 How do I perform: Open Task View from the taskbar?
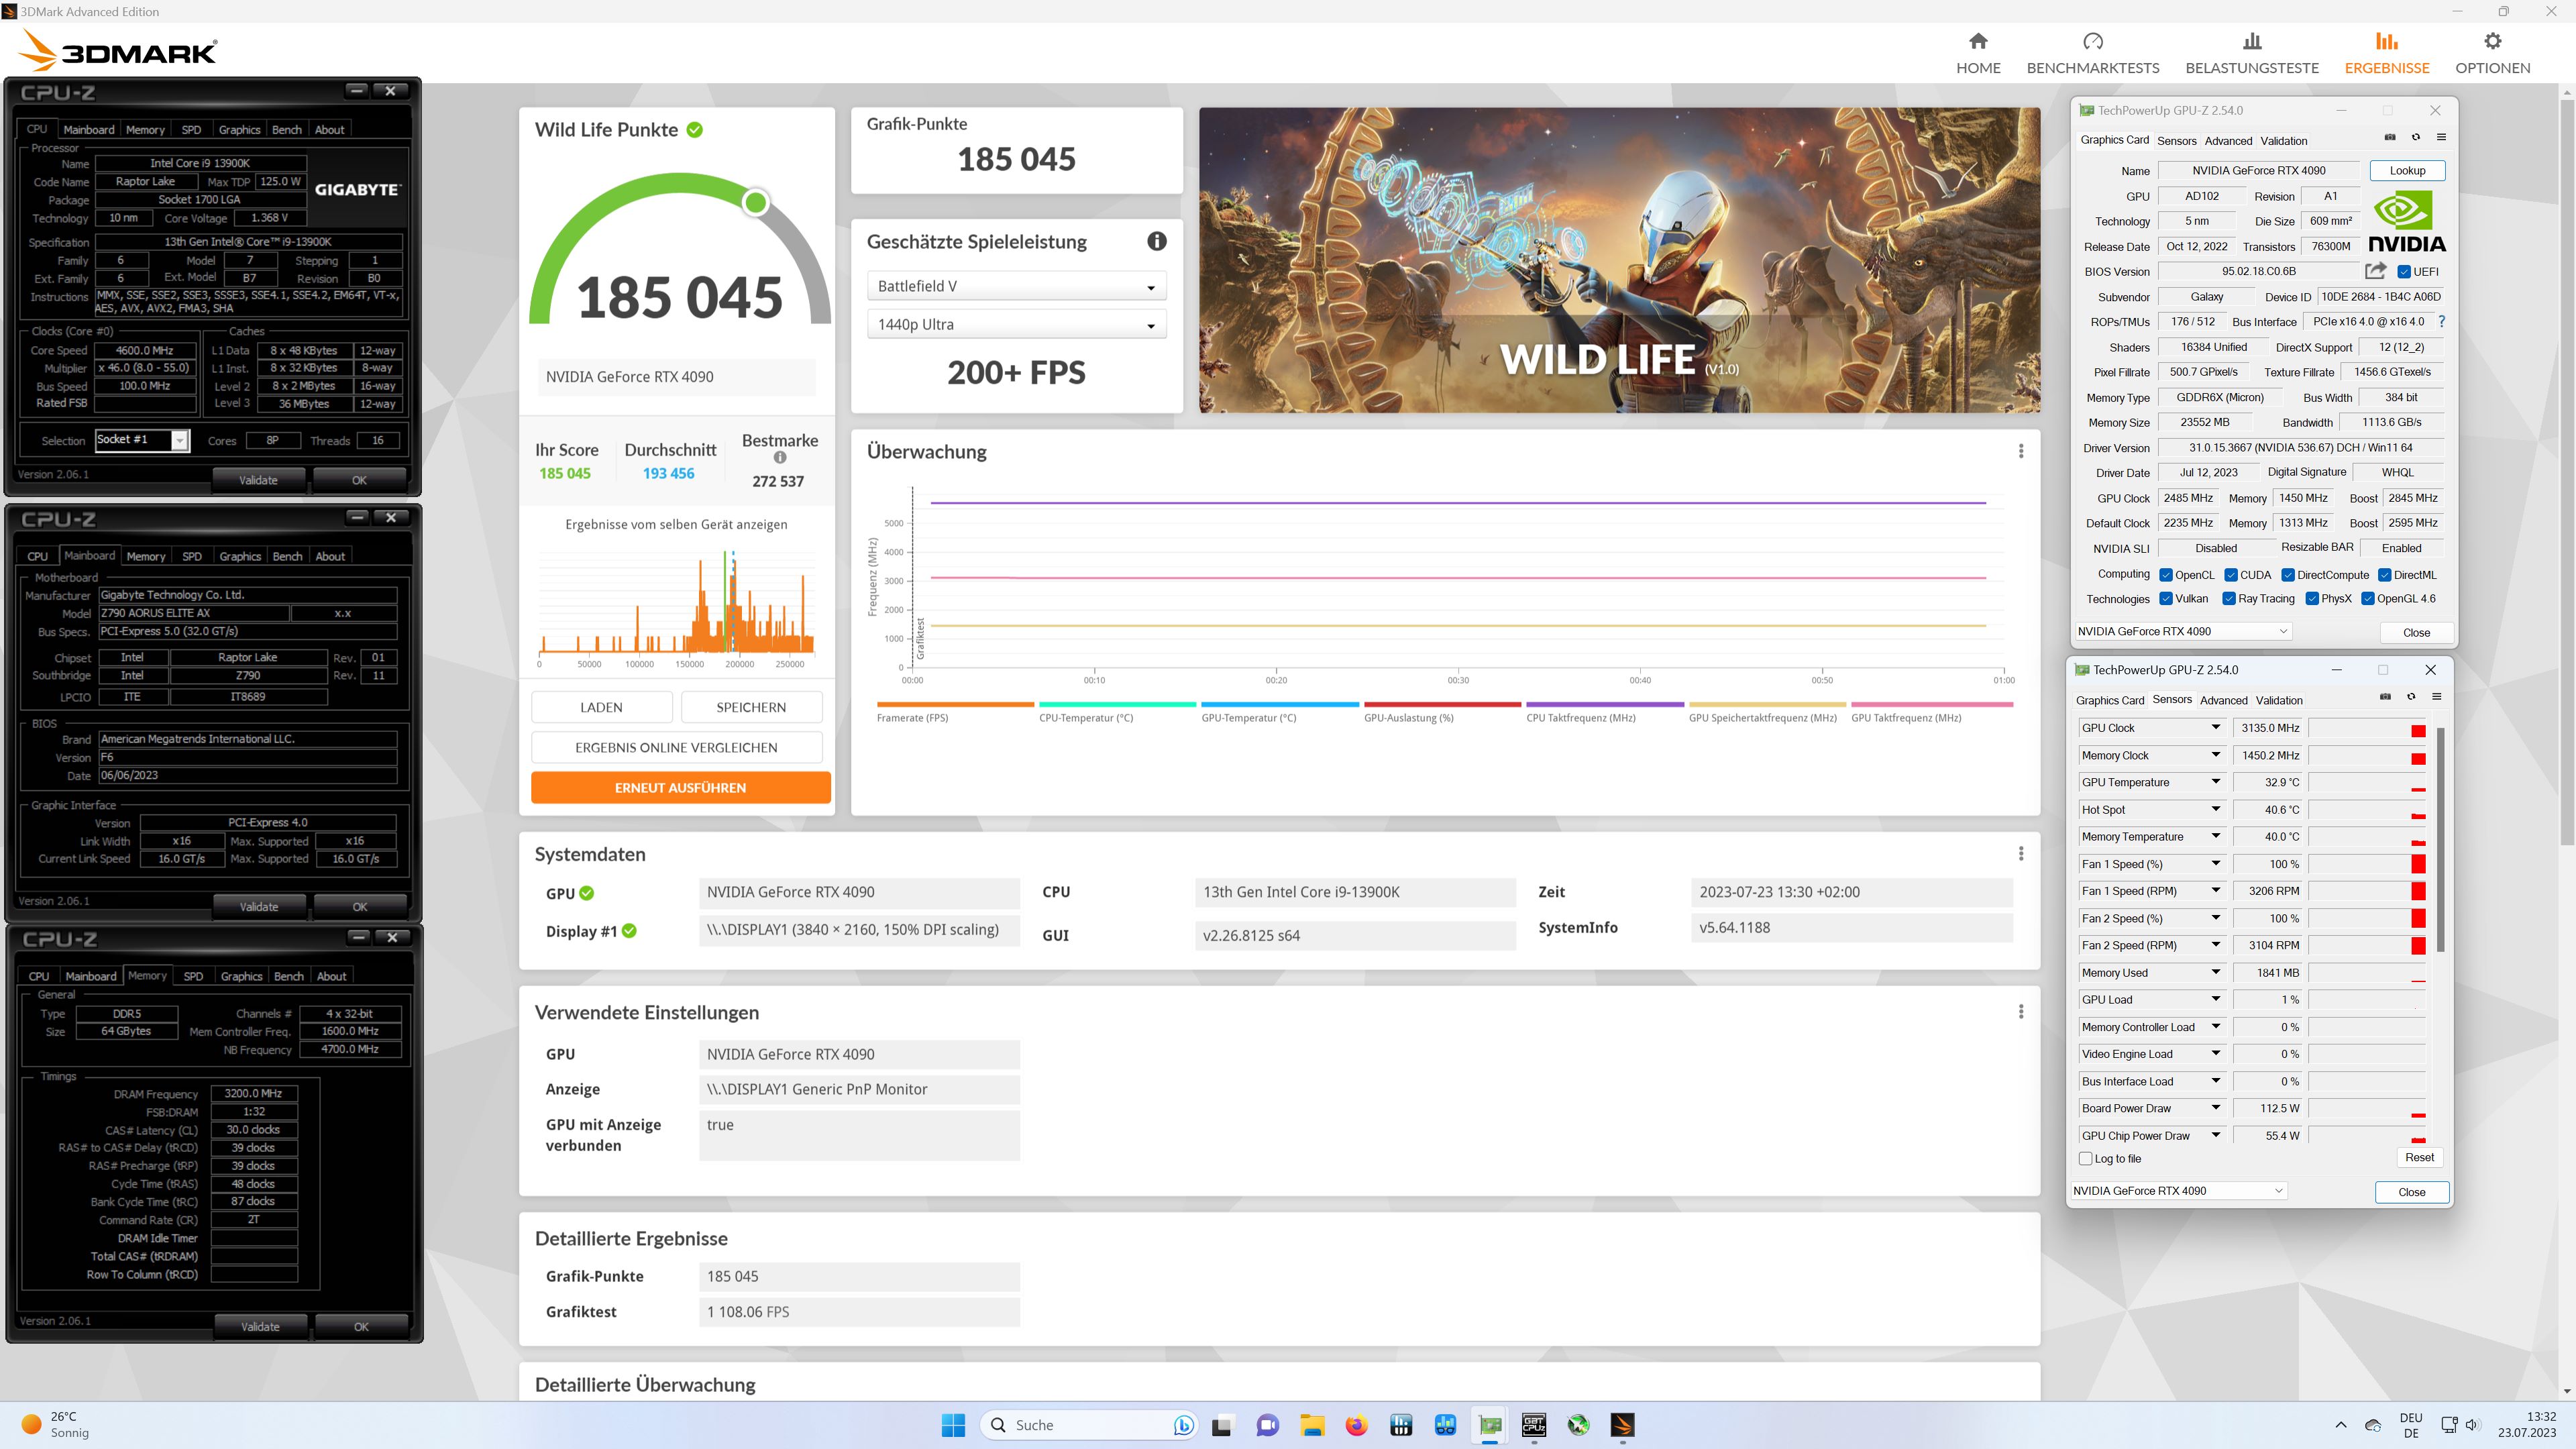click(1222, 1425)
